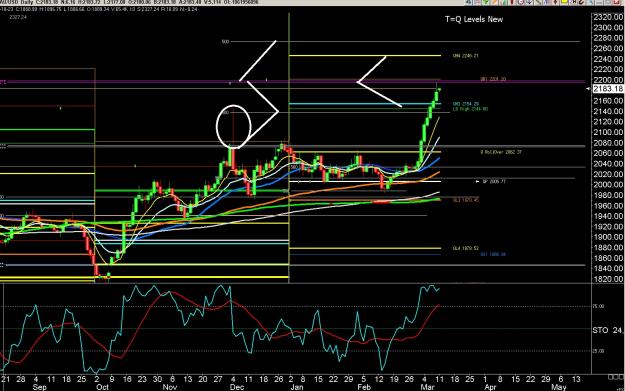Image resolution: width=625 pixels, height=391 pixels.
Task: Click the 2120.00 price axis label
Action: click(x=608, y=122)
